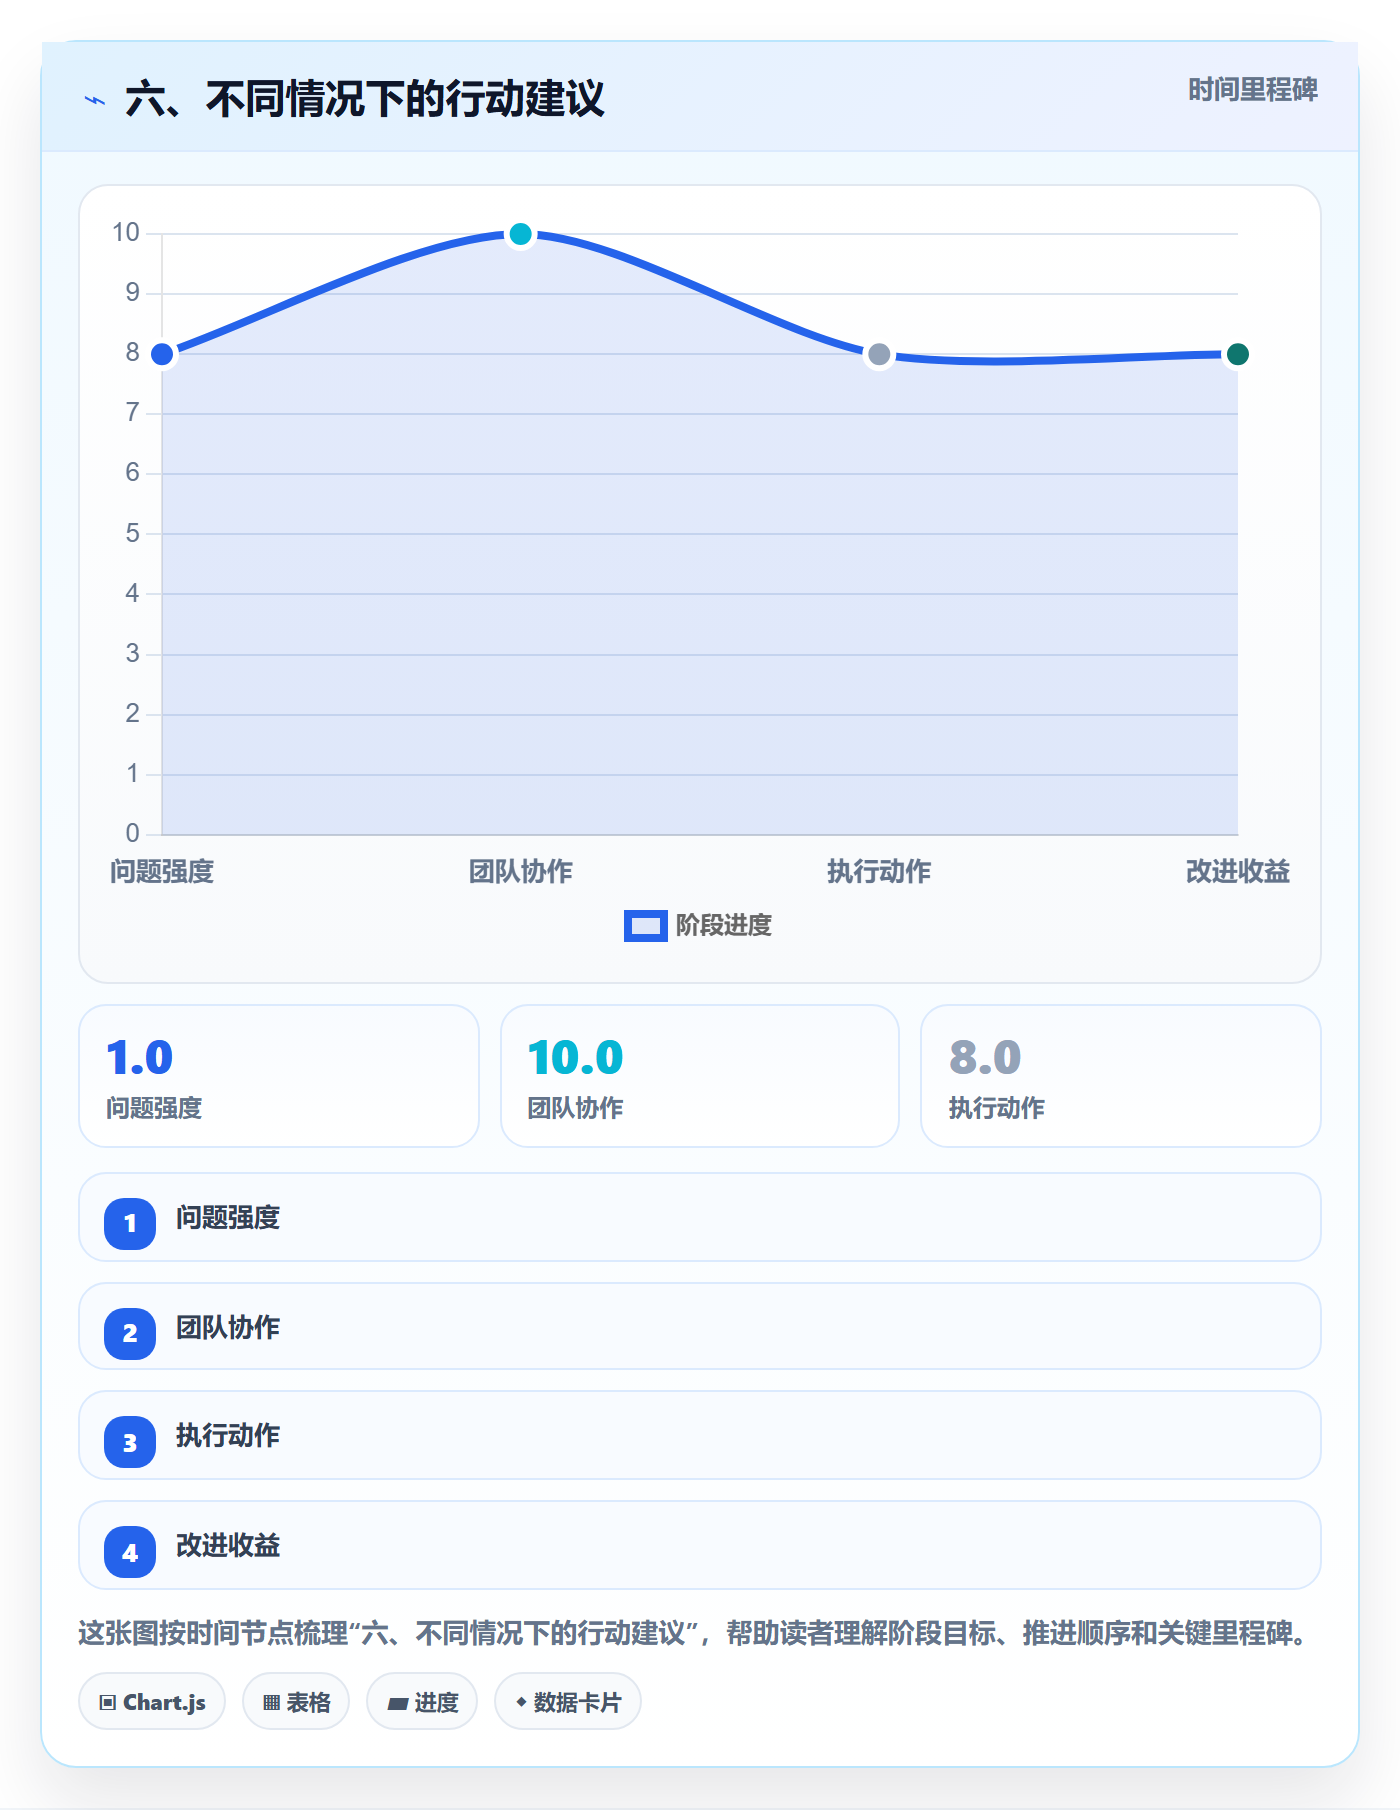Select the 10.0 团队协作 data card
The height and width of the screenshot is (1810, 1400).
tap(700, 1076)
